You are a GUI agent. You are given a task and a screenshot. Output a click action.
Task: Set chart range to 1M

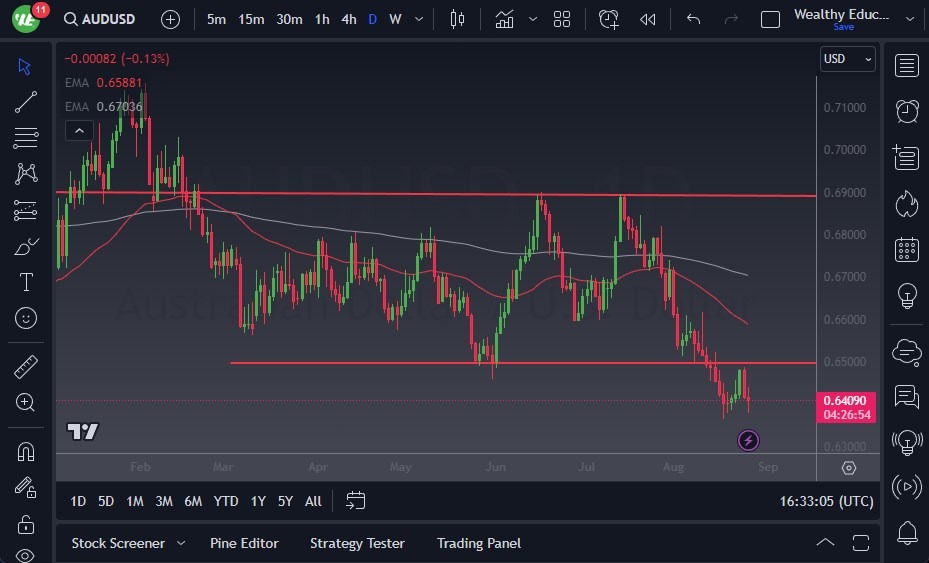135,501
